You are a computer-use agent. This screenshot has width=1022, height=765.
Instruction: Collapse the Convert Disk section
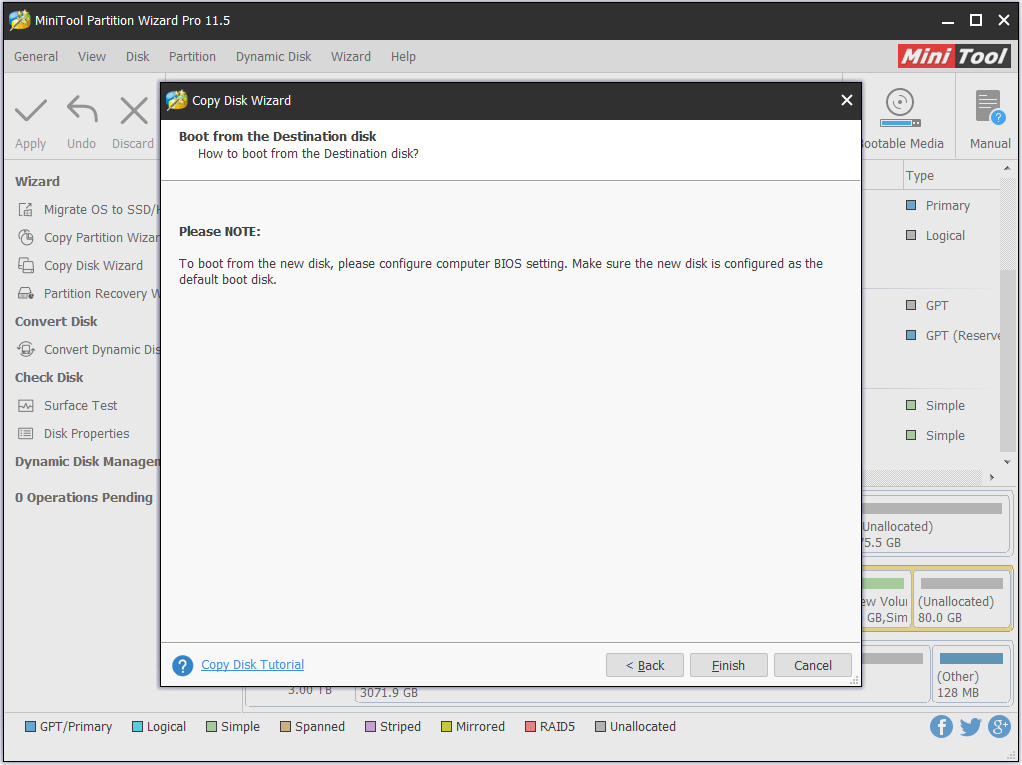click(x=55, y=321)
